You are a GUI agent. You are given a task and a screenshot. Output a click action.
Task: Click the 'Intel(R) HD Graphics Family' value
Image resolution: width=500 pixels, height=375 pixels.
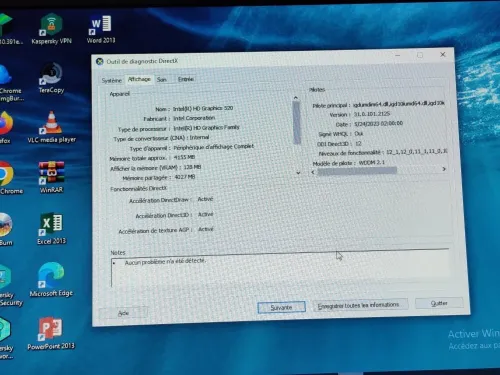206,127
